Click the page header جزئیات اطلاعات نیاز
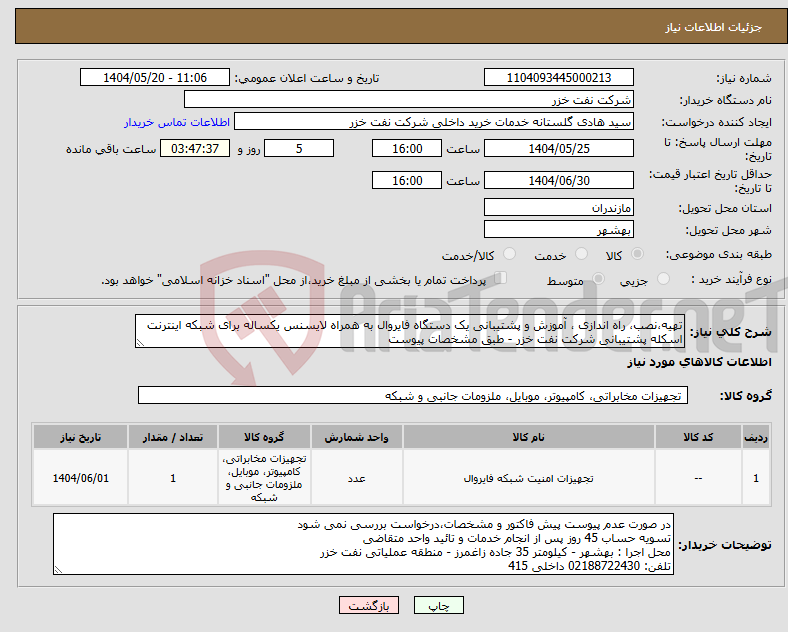 714,27
